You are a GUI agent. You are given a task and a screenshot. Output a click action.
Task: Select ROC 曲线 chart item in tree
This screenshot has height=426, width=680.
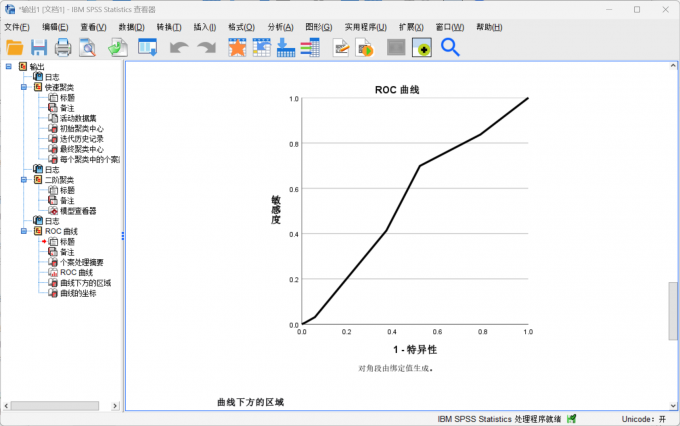pyautogui.click(x=76, y=272)
